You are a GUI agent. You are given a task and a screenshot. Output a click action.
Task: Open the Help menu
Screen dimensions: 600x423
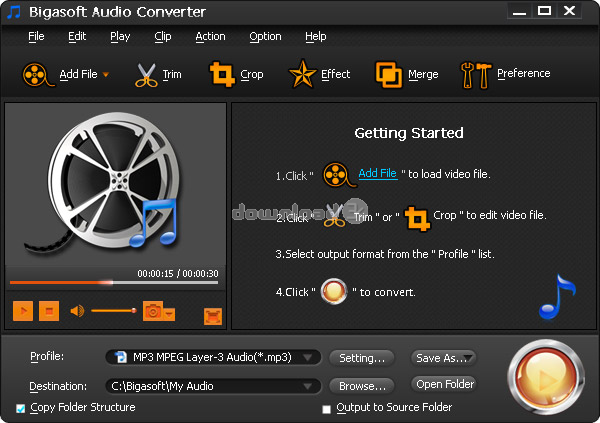(x=316, y=36)
